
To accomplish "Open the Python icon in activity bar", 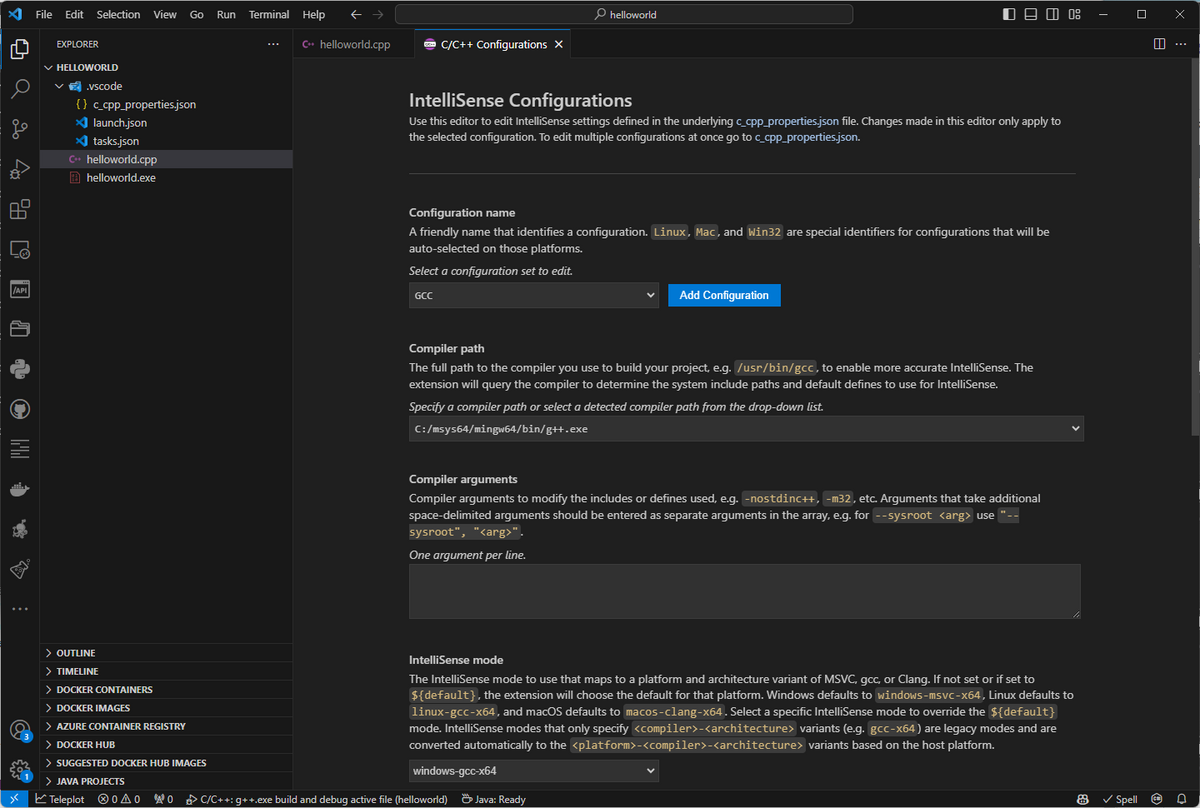I will [x=19, y=369].
